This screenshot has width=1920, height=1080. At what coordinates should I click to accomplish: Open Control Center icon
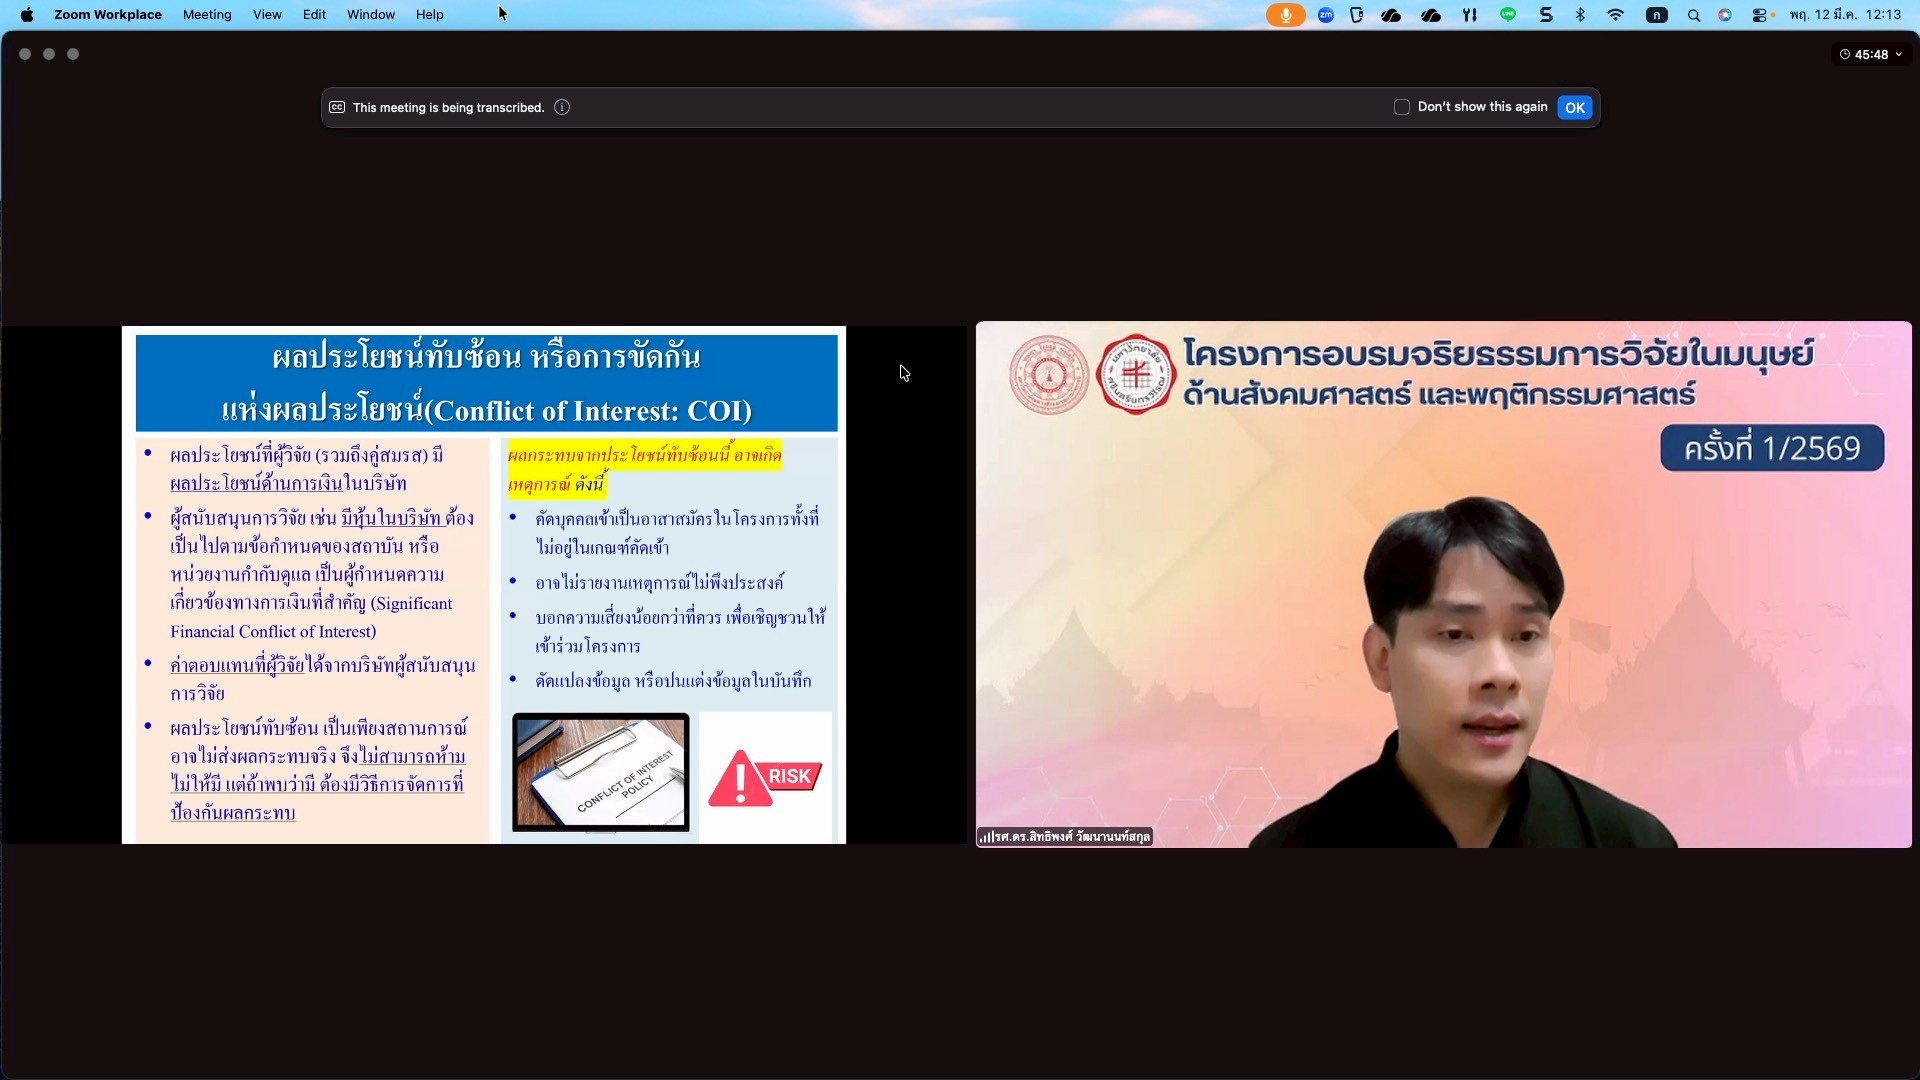coord(1759,15)
